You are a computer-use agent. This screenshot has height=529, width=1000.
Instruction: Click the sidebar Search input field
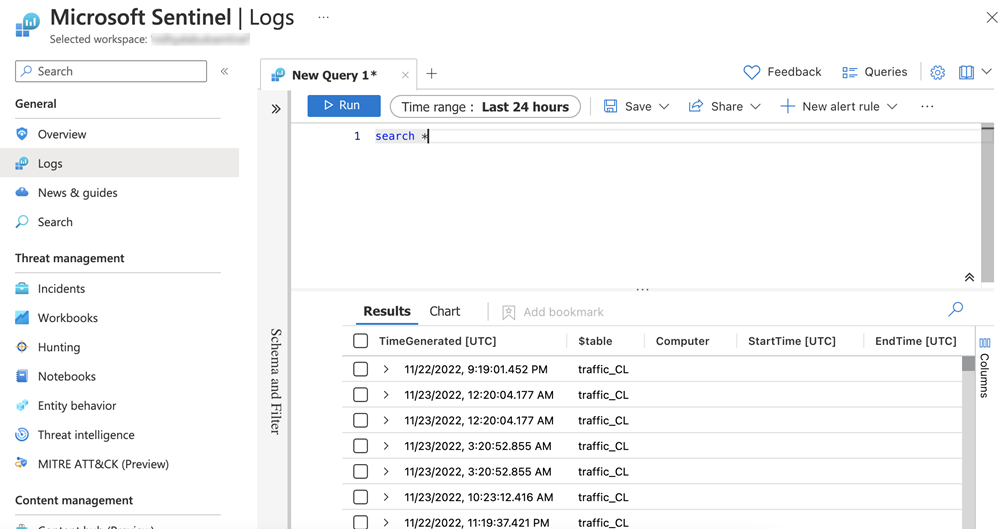111,71
